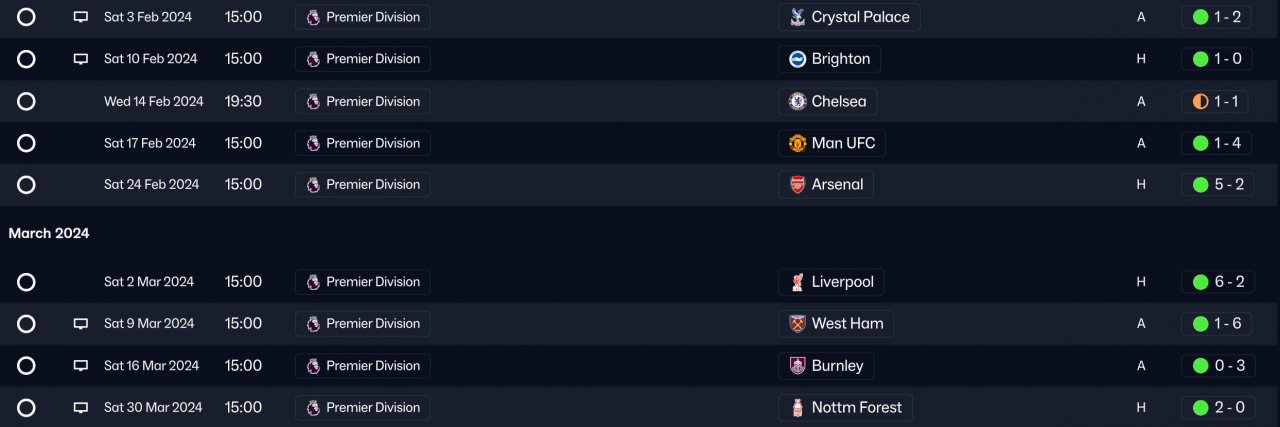This screenshot has width=1280, height=427.
Task: Open the 5 - 2 result against Arsenal
Action: pos(1216,185)
